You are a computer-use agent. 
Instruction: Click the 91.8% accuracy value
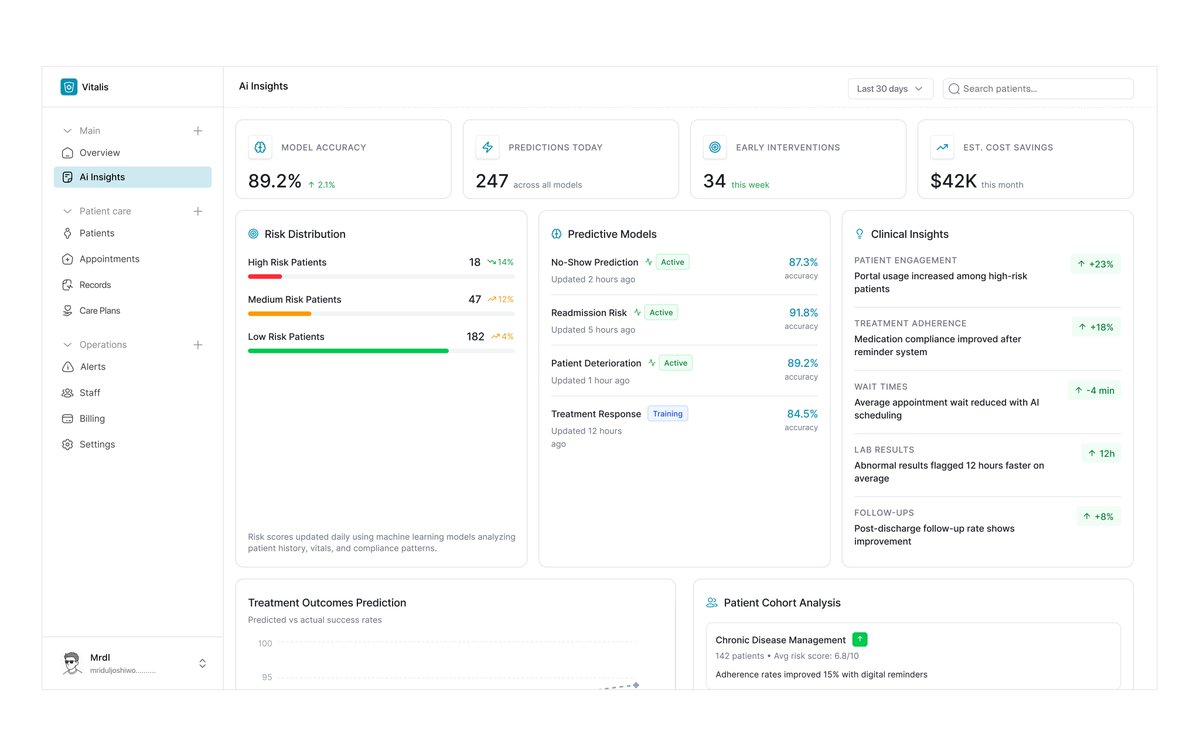[x=803, y=313]
